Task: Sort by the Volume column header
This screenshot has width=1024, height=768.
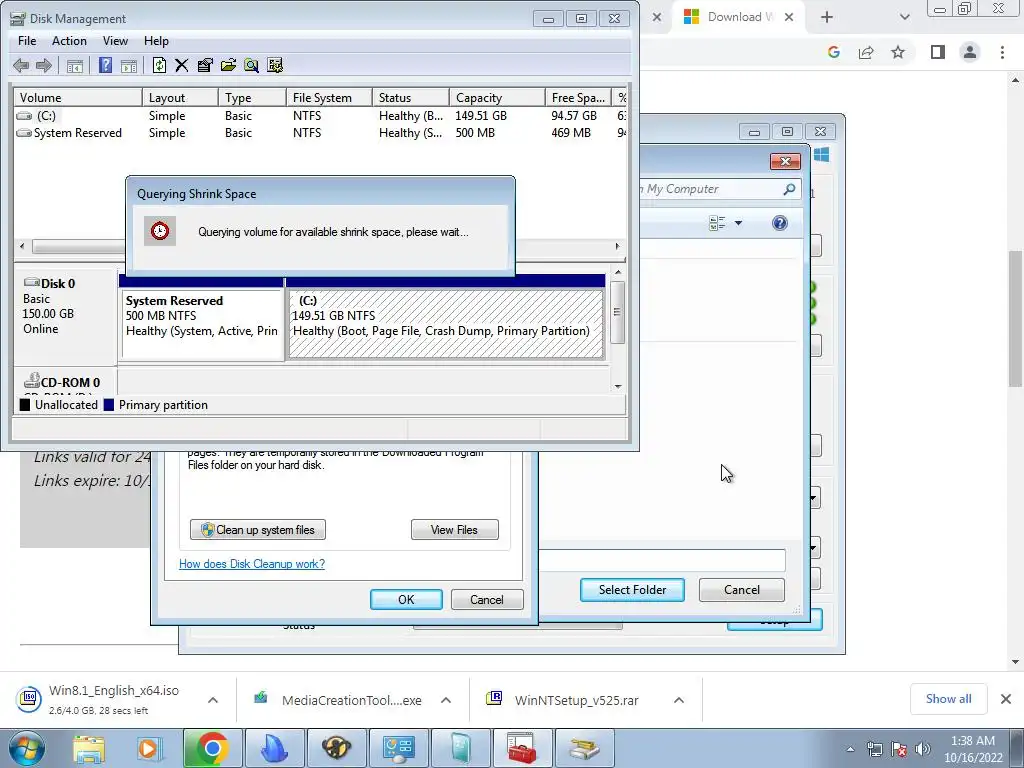Action: pyautogui.click(x=78, y=97)
